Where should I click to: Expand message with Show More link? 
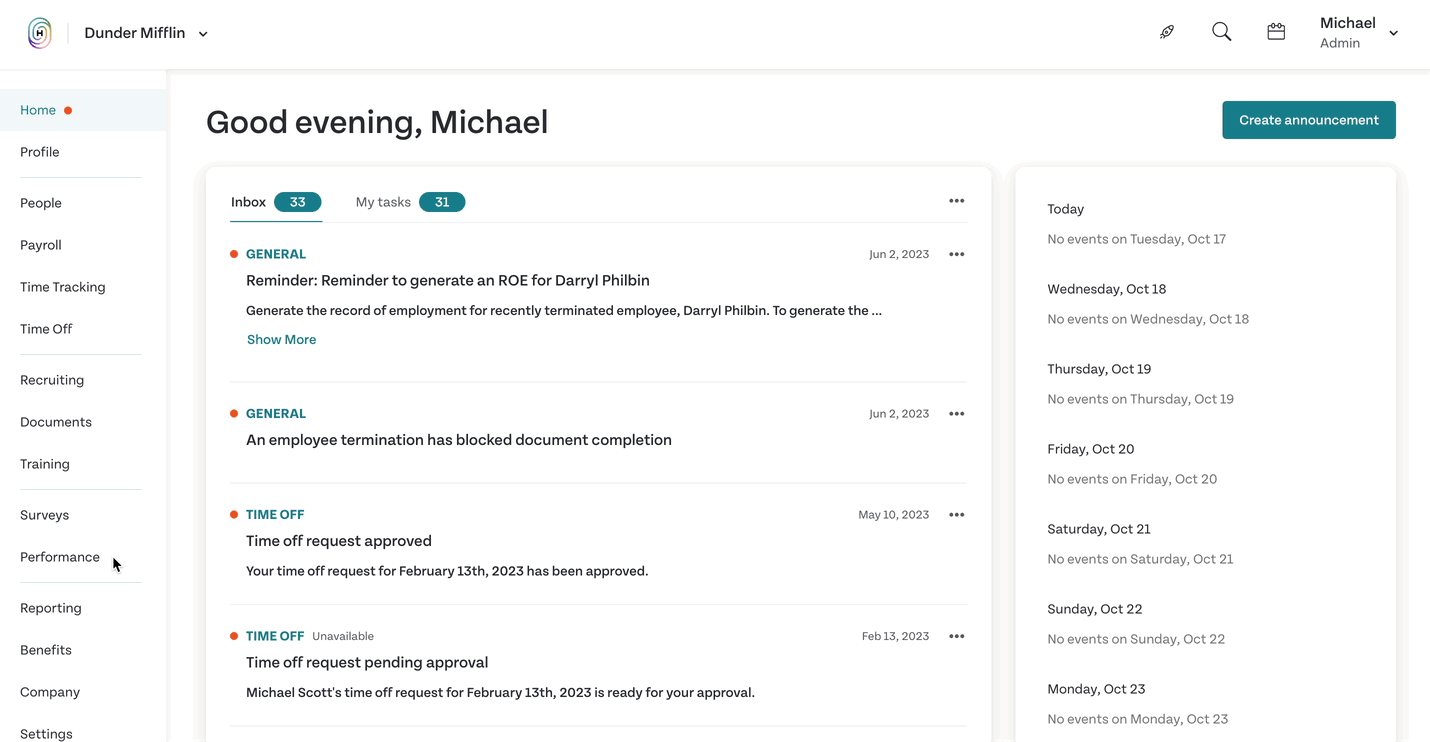click(x=281, y=340)
